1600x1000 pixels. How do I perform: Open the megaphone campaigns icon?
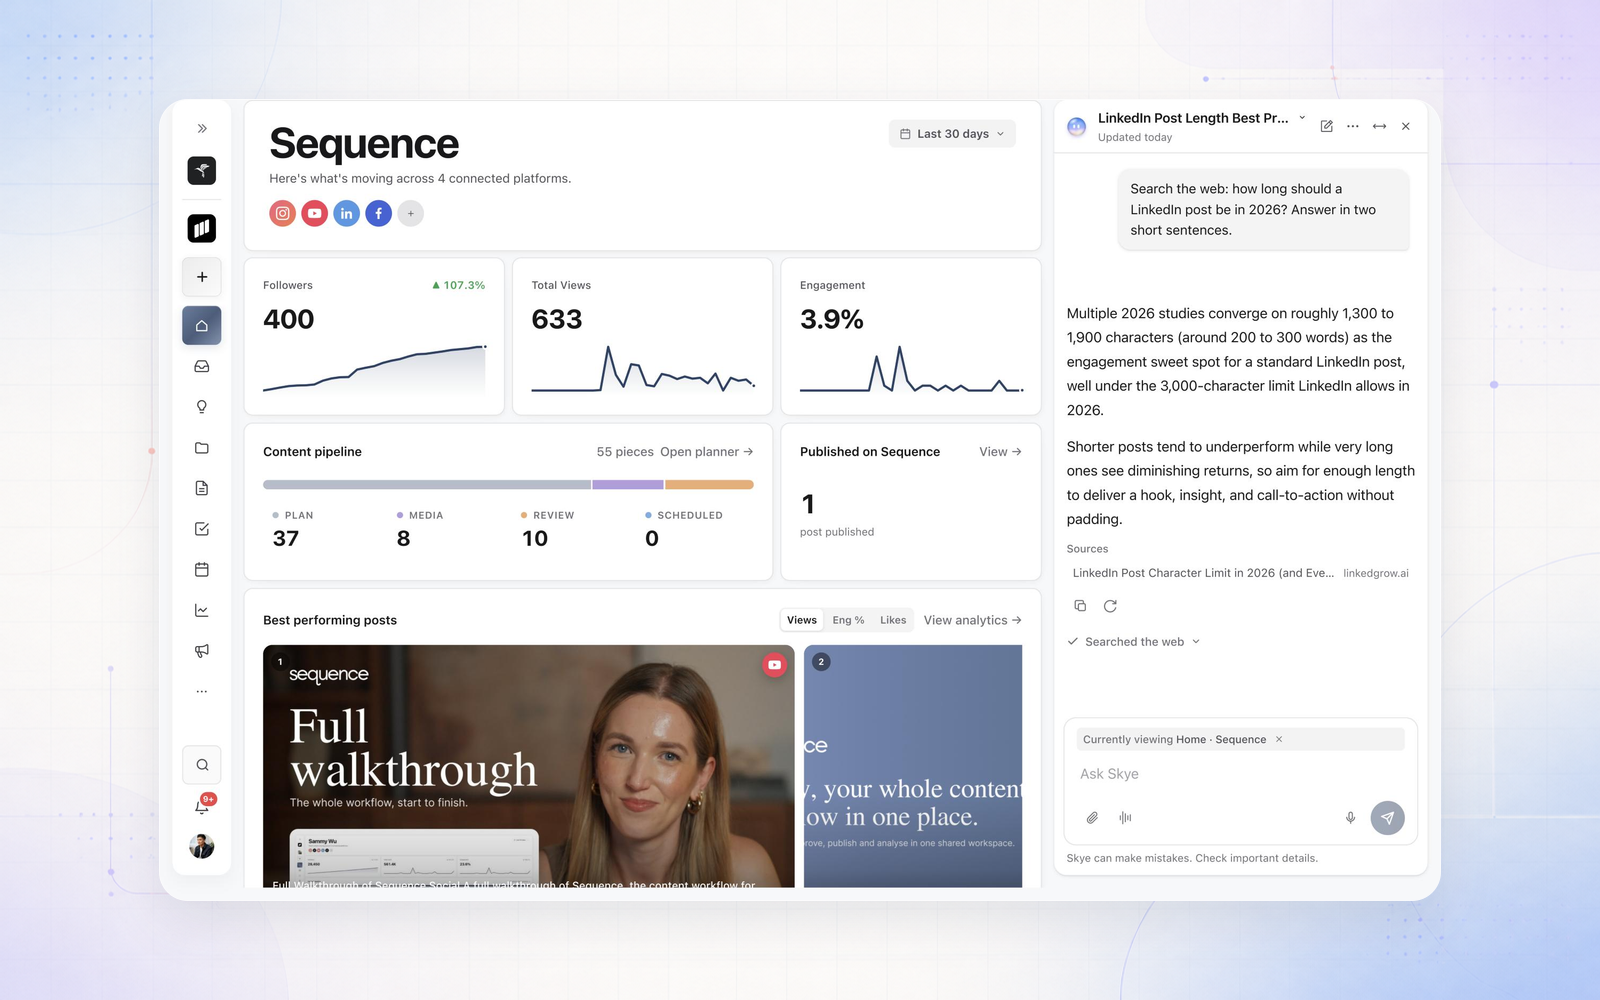point(202,651)
